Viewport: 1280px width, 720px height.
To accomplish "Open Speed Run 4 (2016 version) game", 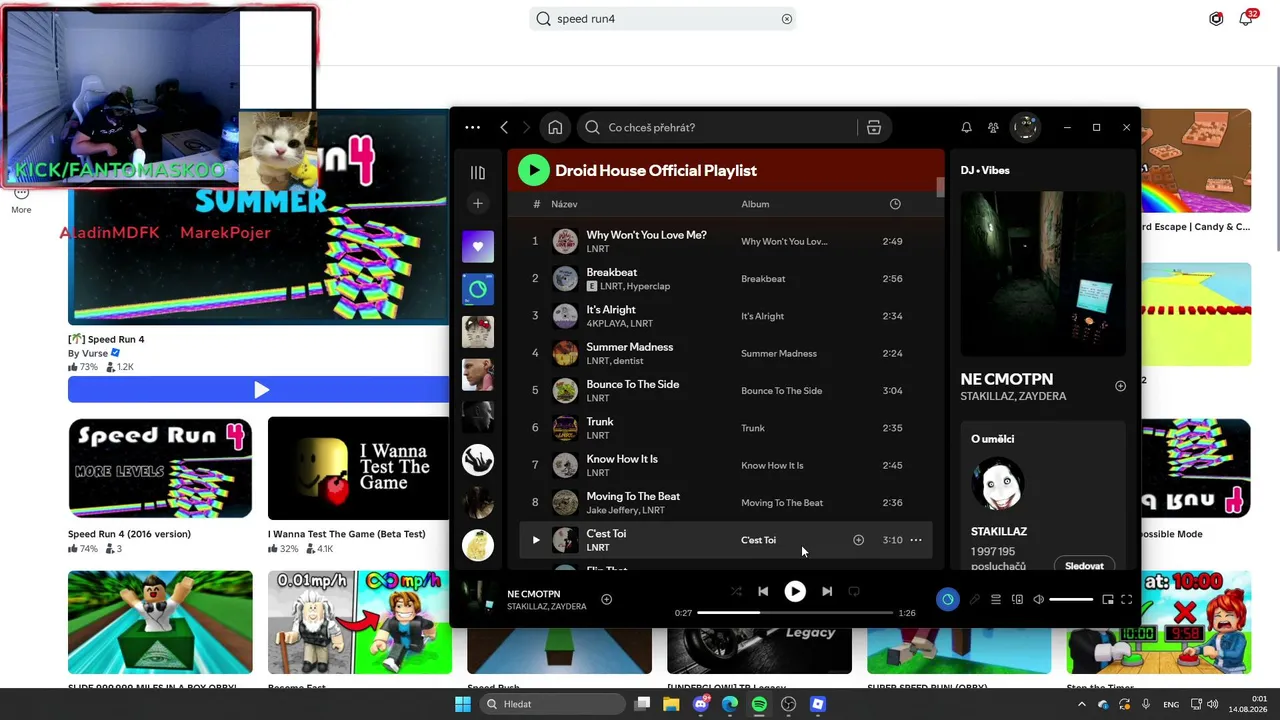I will pos(160,468).
